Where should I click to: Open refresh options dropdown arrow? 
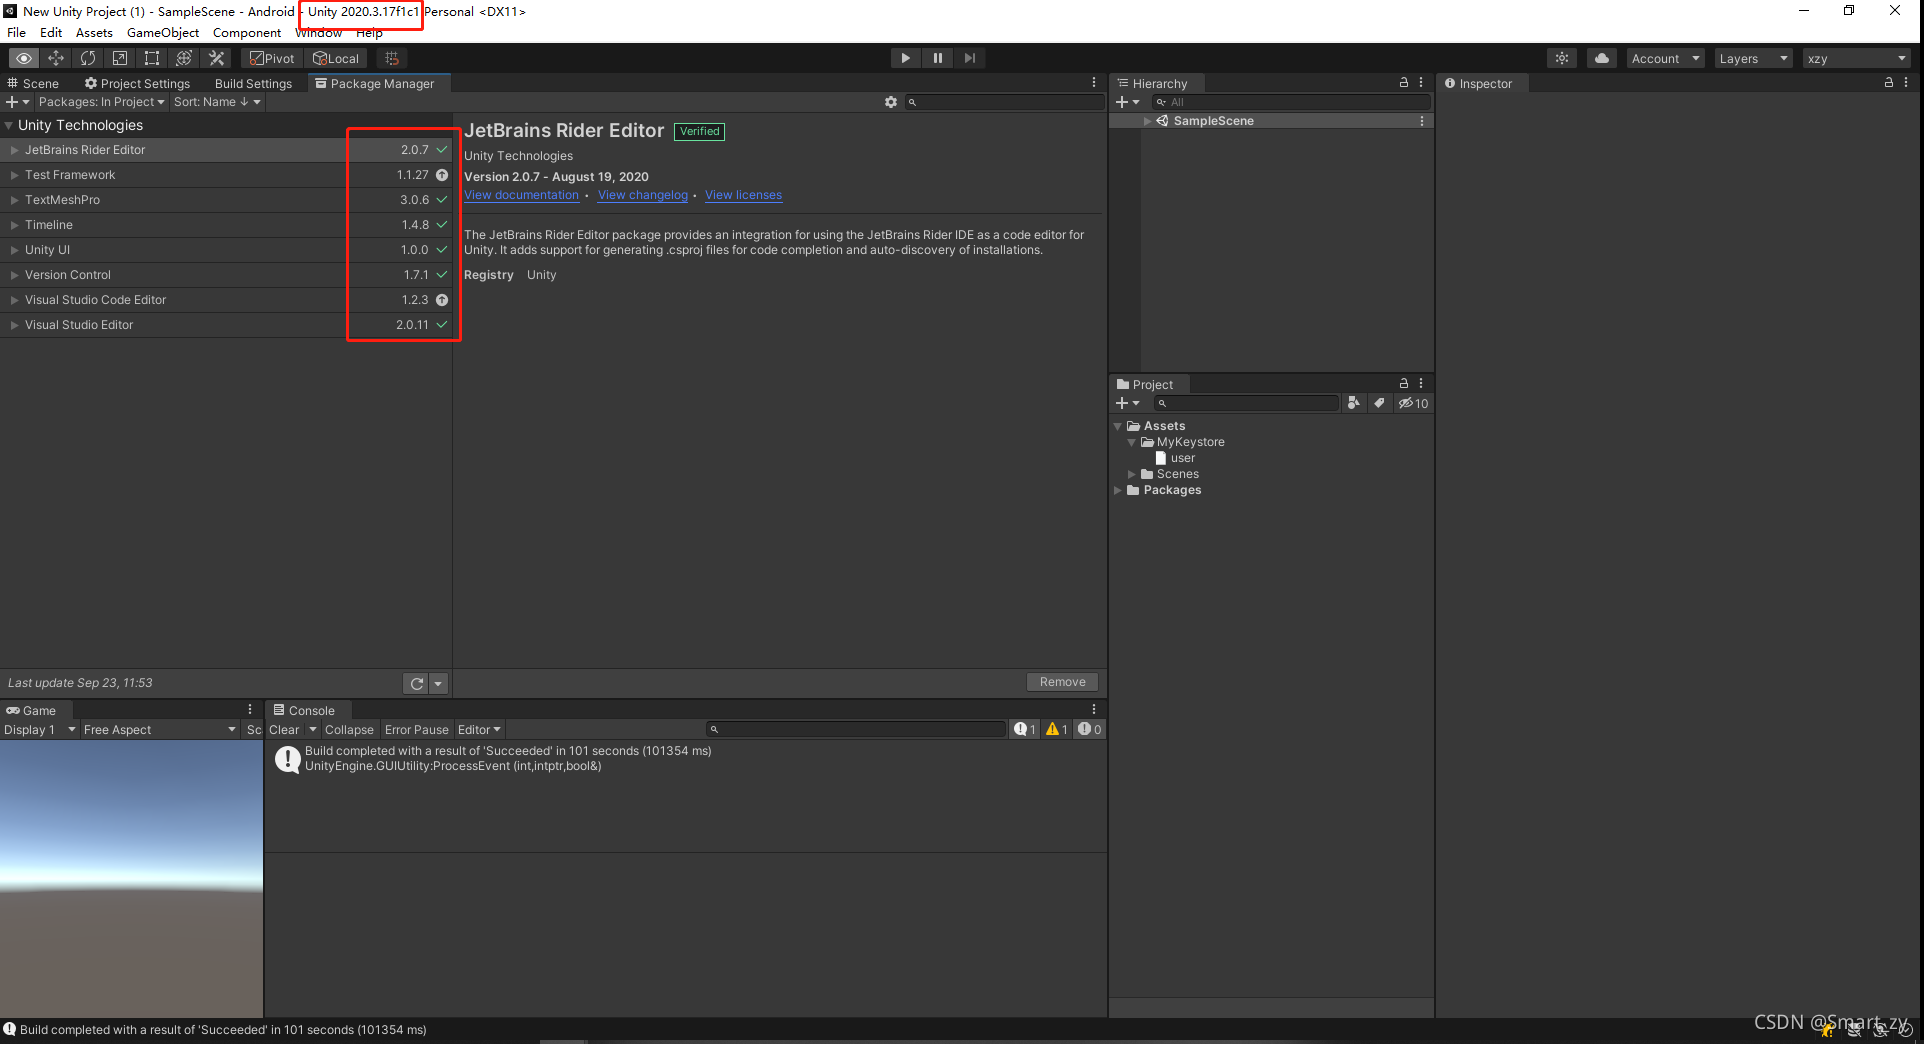[x=438, y=683]
